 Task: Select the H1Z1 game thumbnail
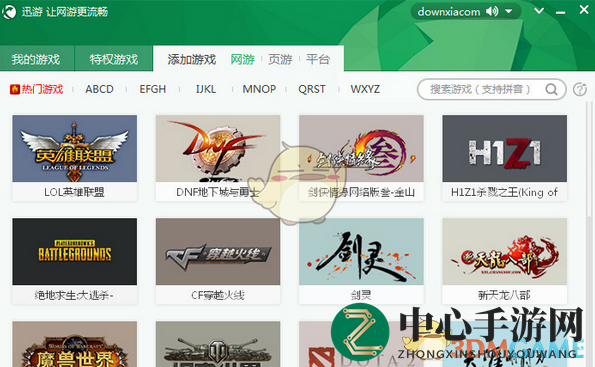tap(505, 148)
